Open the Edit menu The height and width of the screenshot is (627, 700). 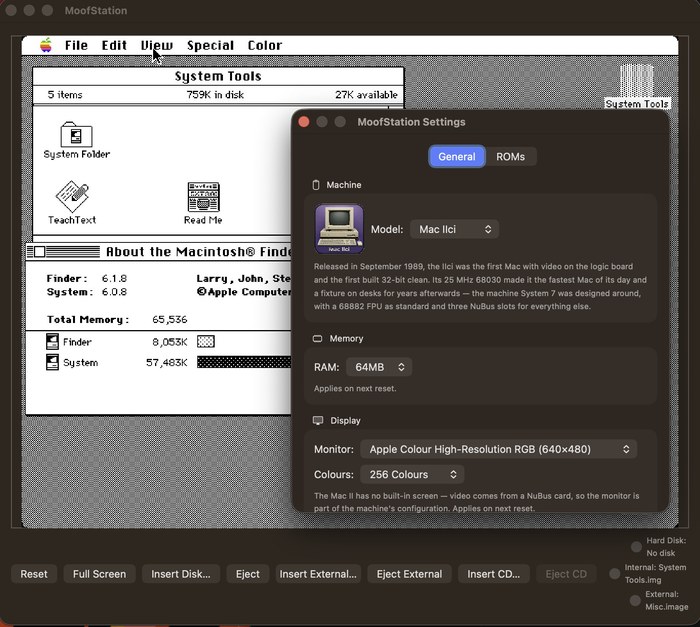[x=114, y=45]
